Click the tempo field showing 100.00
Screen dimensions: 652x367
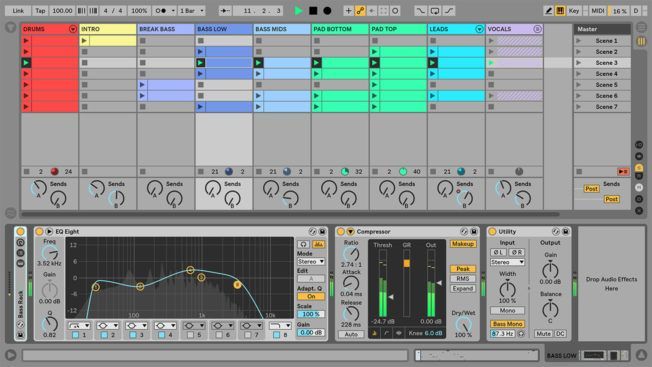pos(62,11)
